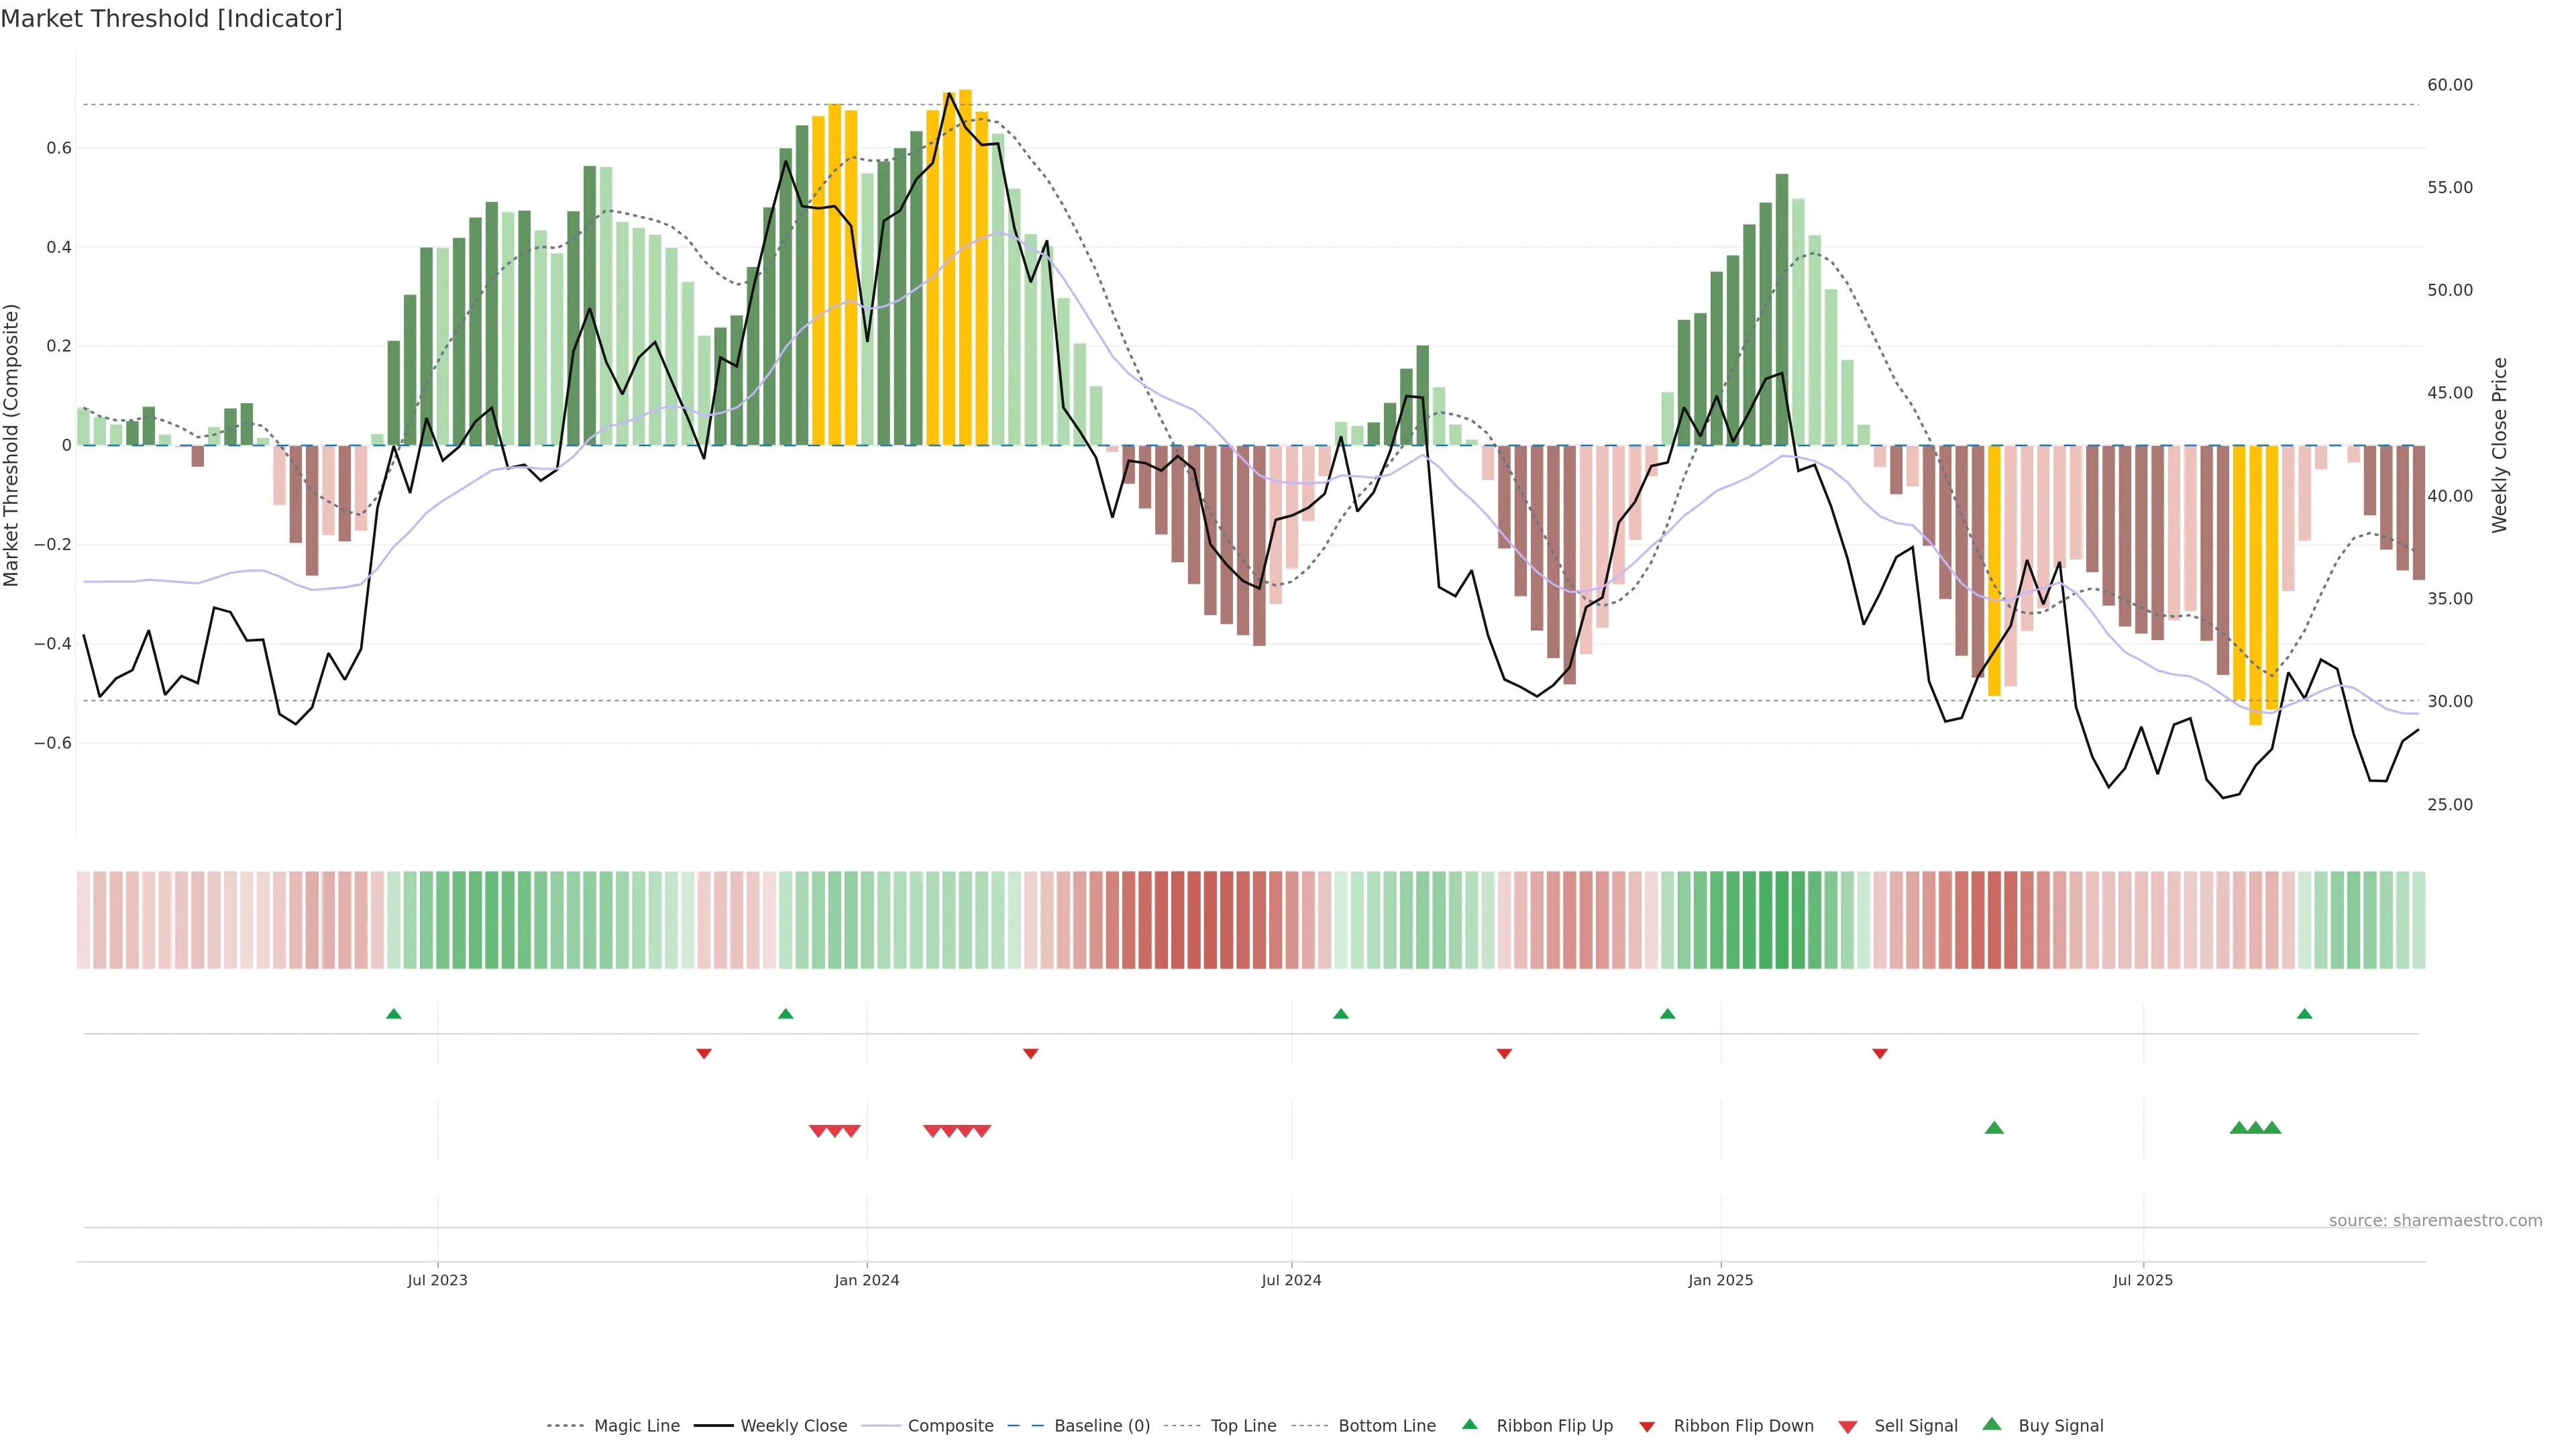Toggle the Weekly Close legend entry
Viewport: 2576px width, 1449px height.
click(x=793, y=1425)
